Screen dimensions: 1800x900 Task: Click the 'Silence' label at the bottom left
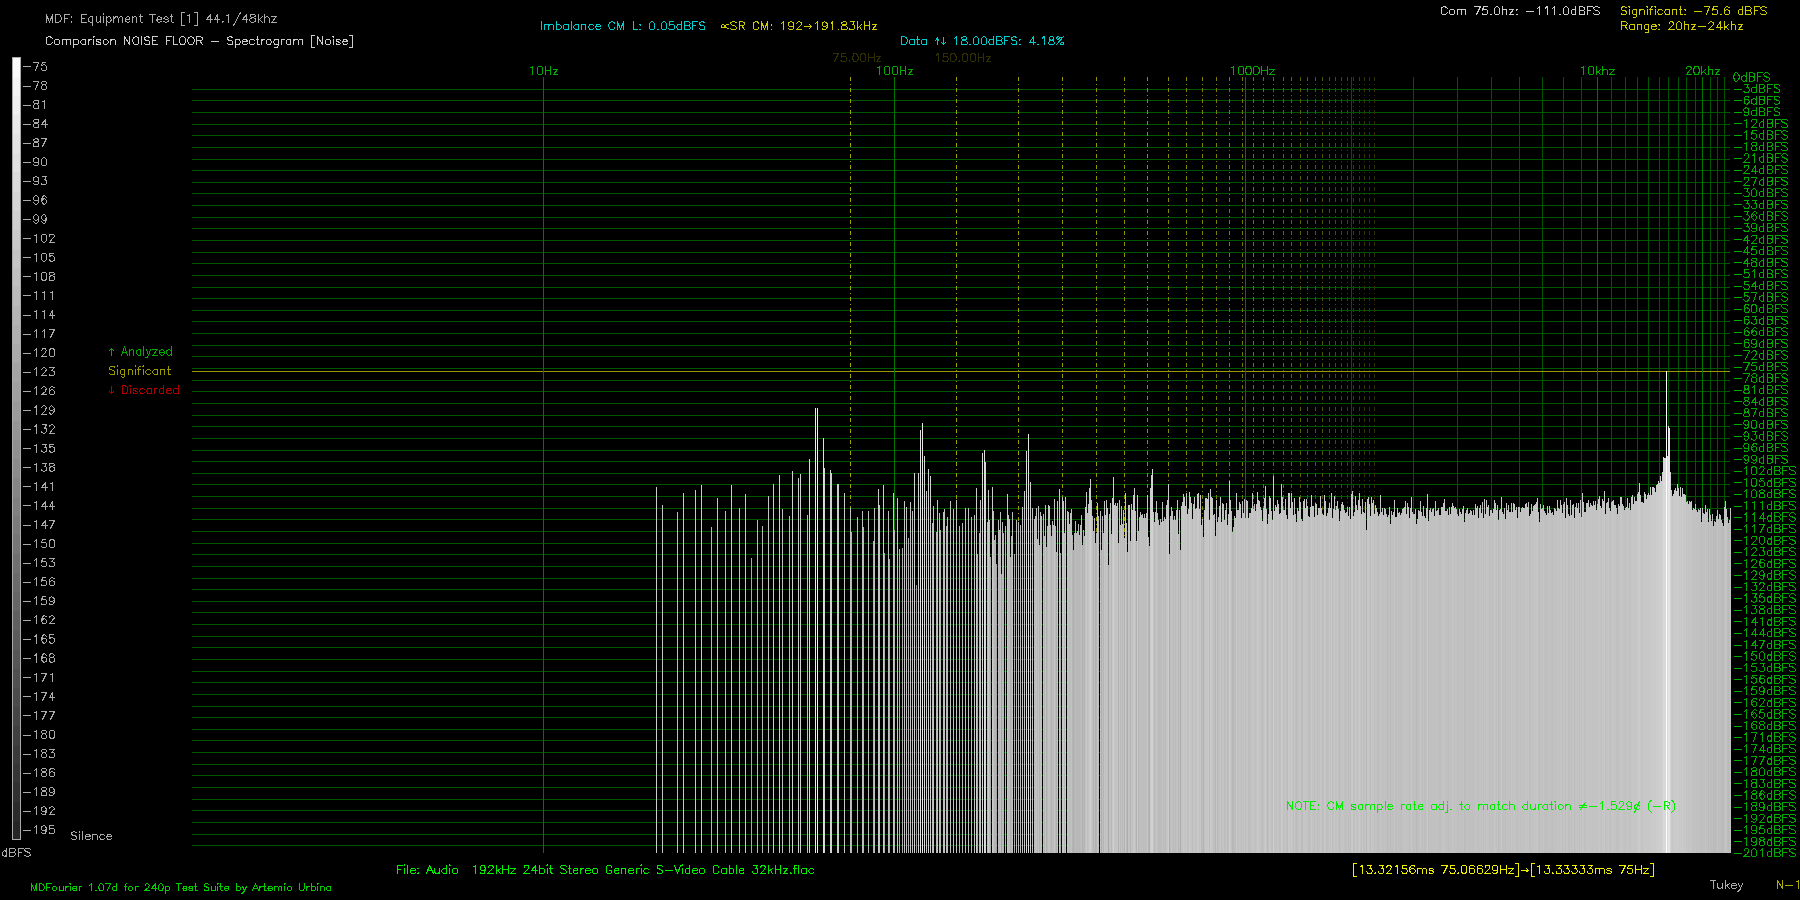tap(91, 836)
